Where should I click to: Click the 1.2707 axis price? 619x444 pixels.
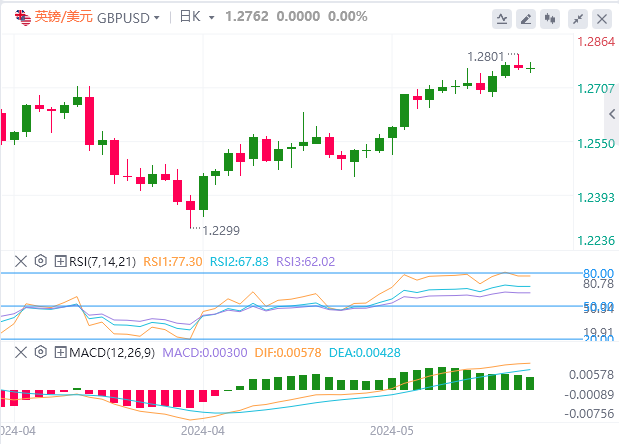596,88
